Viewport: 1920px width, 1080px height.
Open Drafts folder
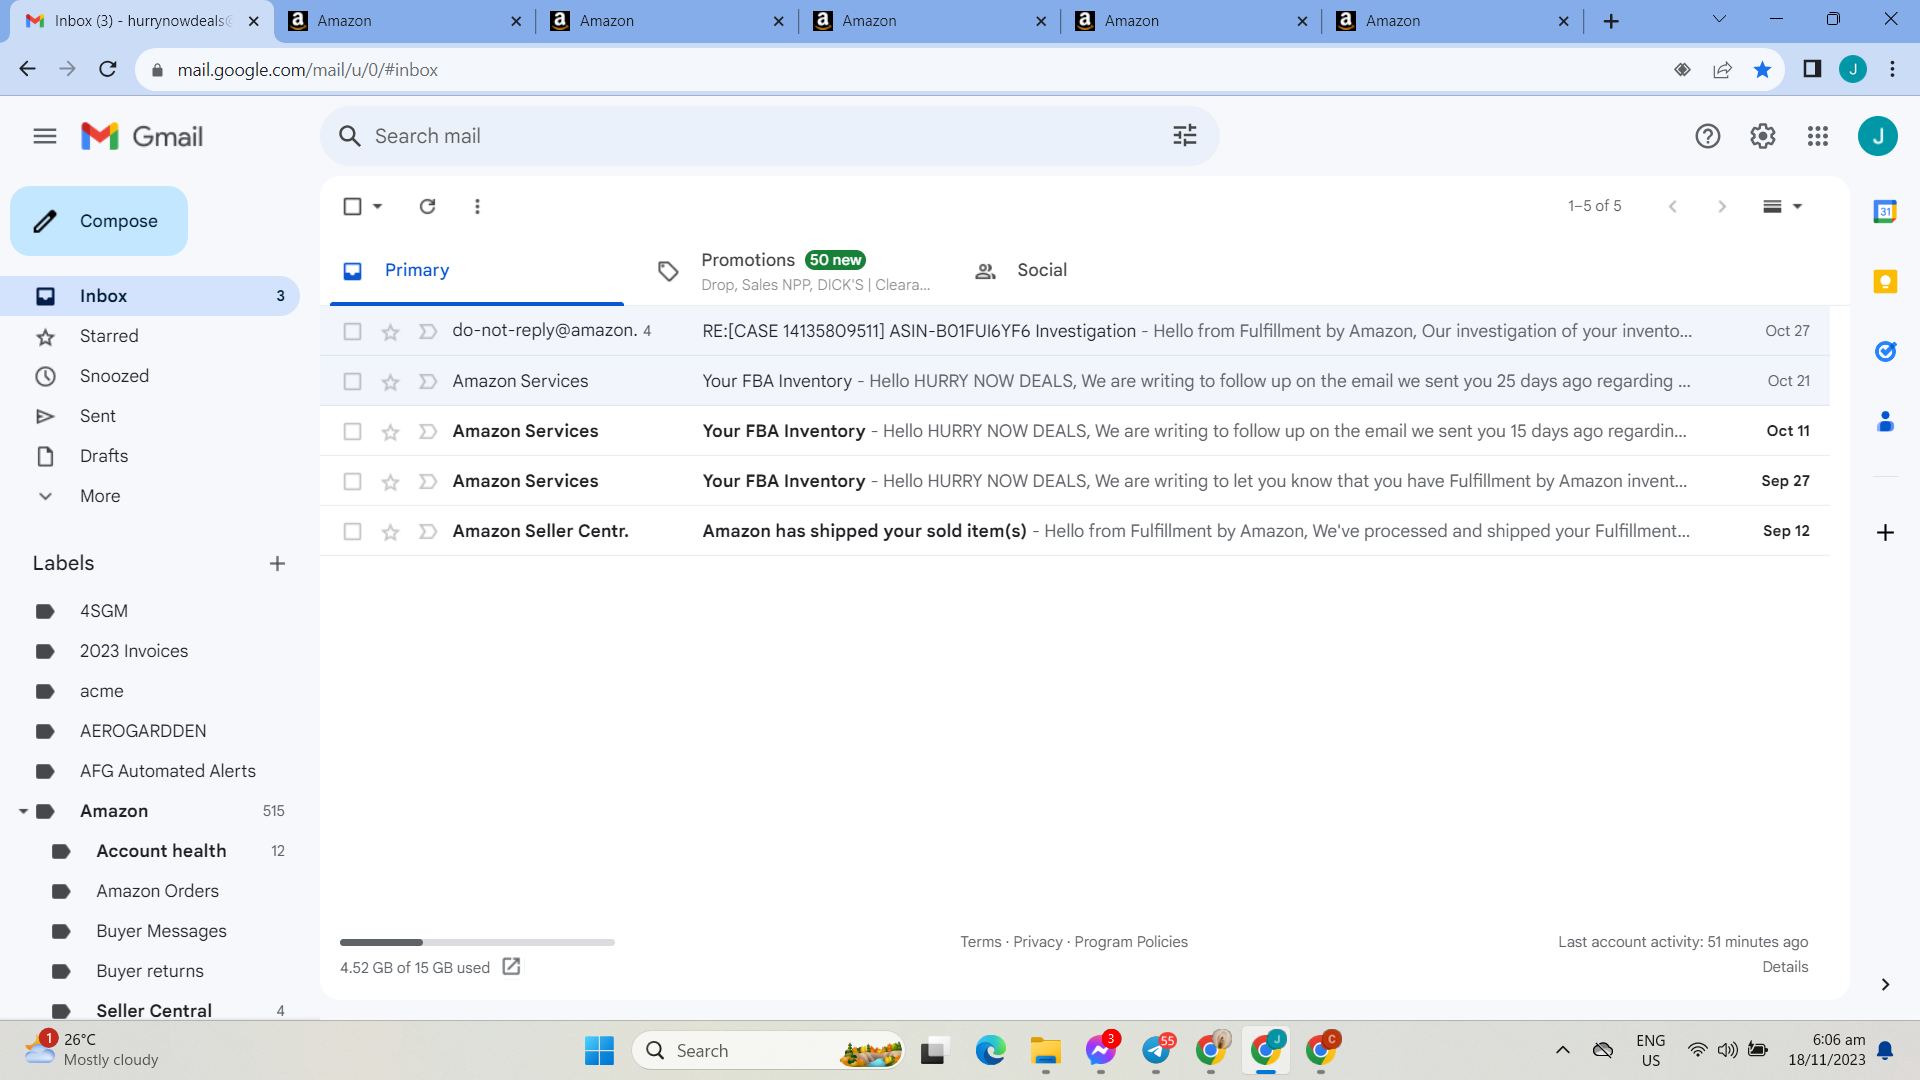click(104, 456)
